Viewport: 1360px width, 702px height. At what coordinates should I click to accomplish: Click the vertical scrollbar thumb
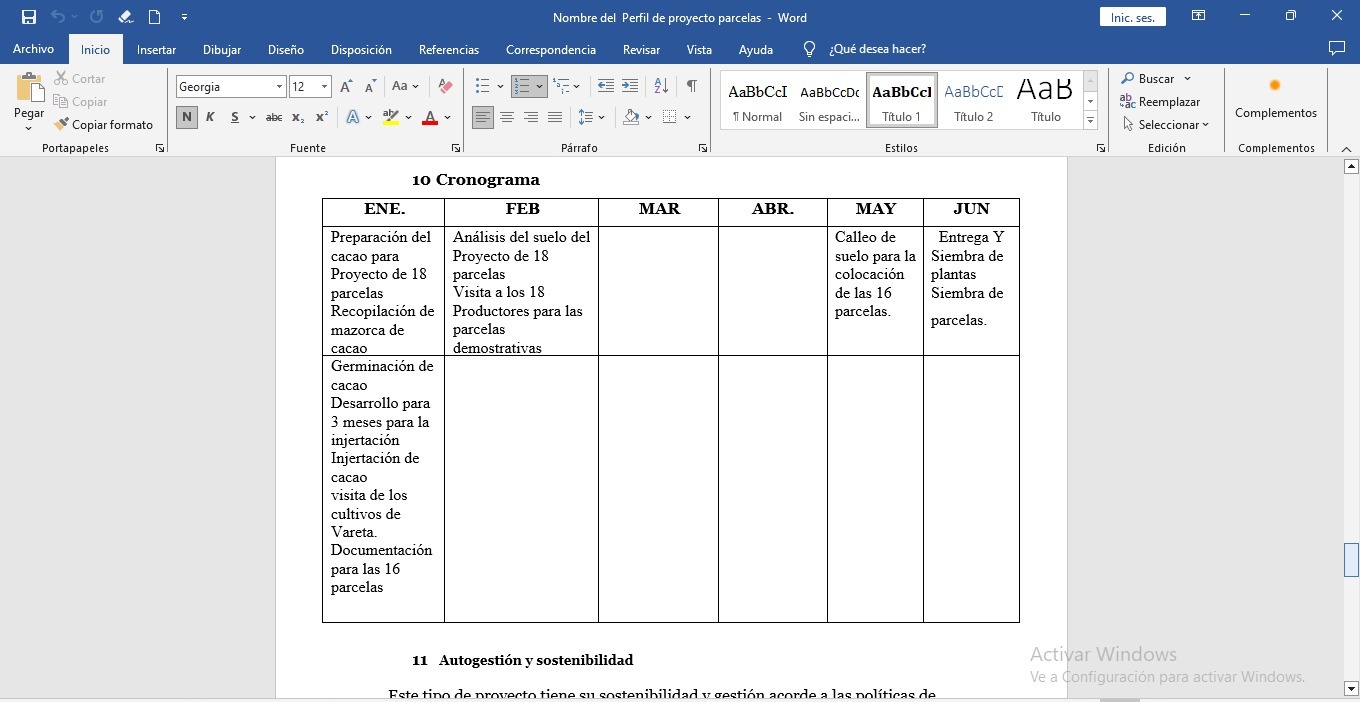[1351, 560]
